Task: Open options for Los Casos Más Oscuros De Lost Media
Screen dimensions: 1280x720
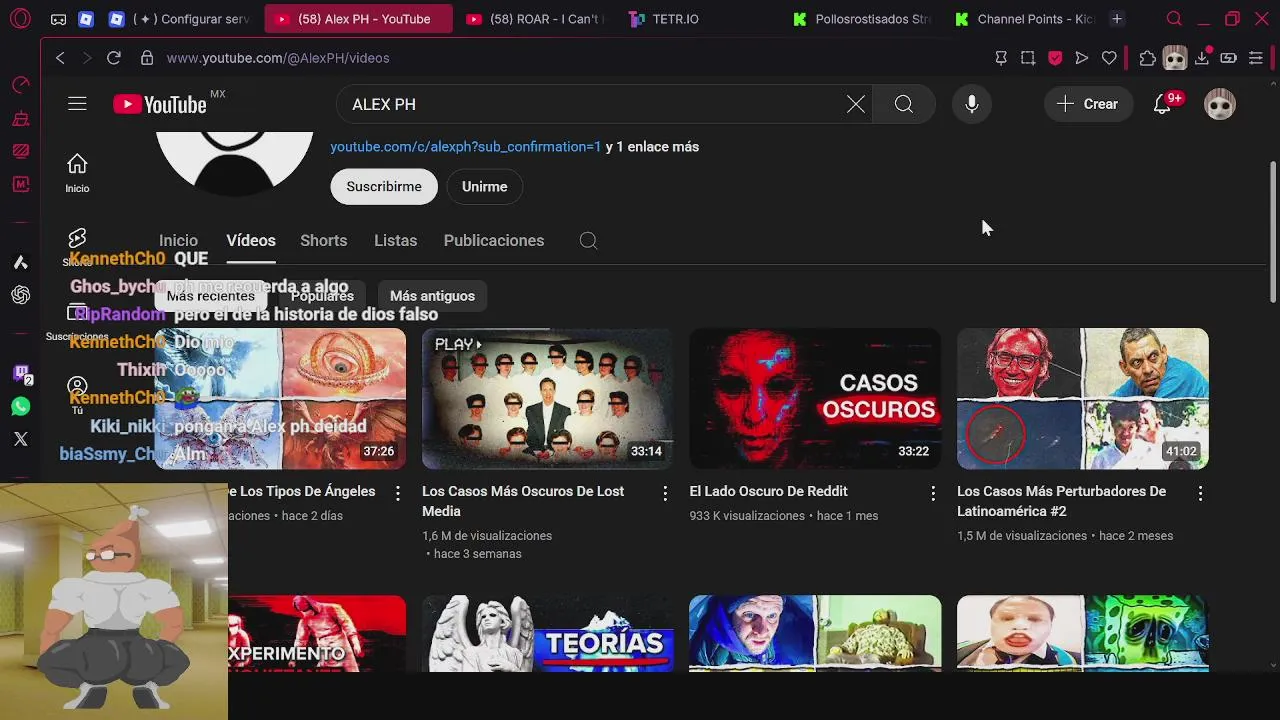Action: (x=665, y=493)
